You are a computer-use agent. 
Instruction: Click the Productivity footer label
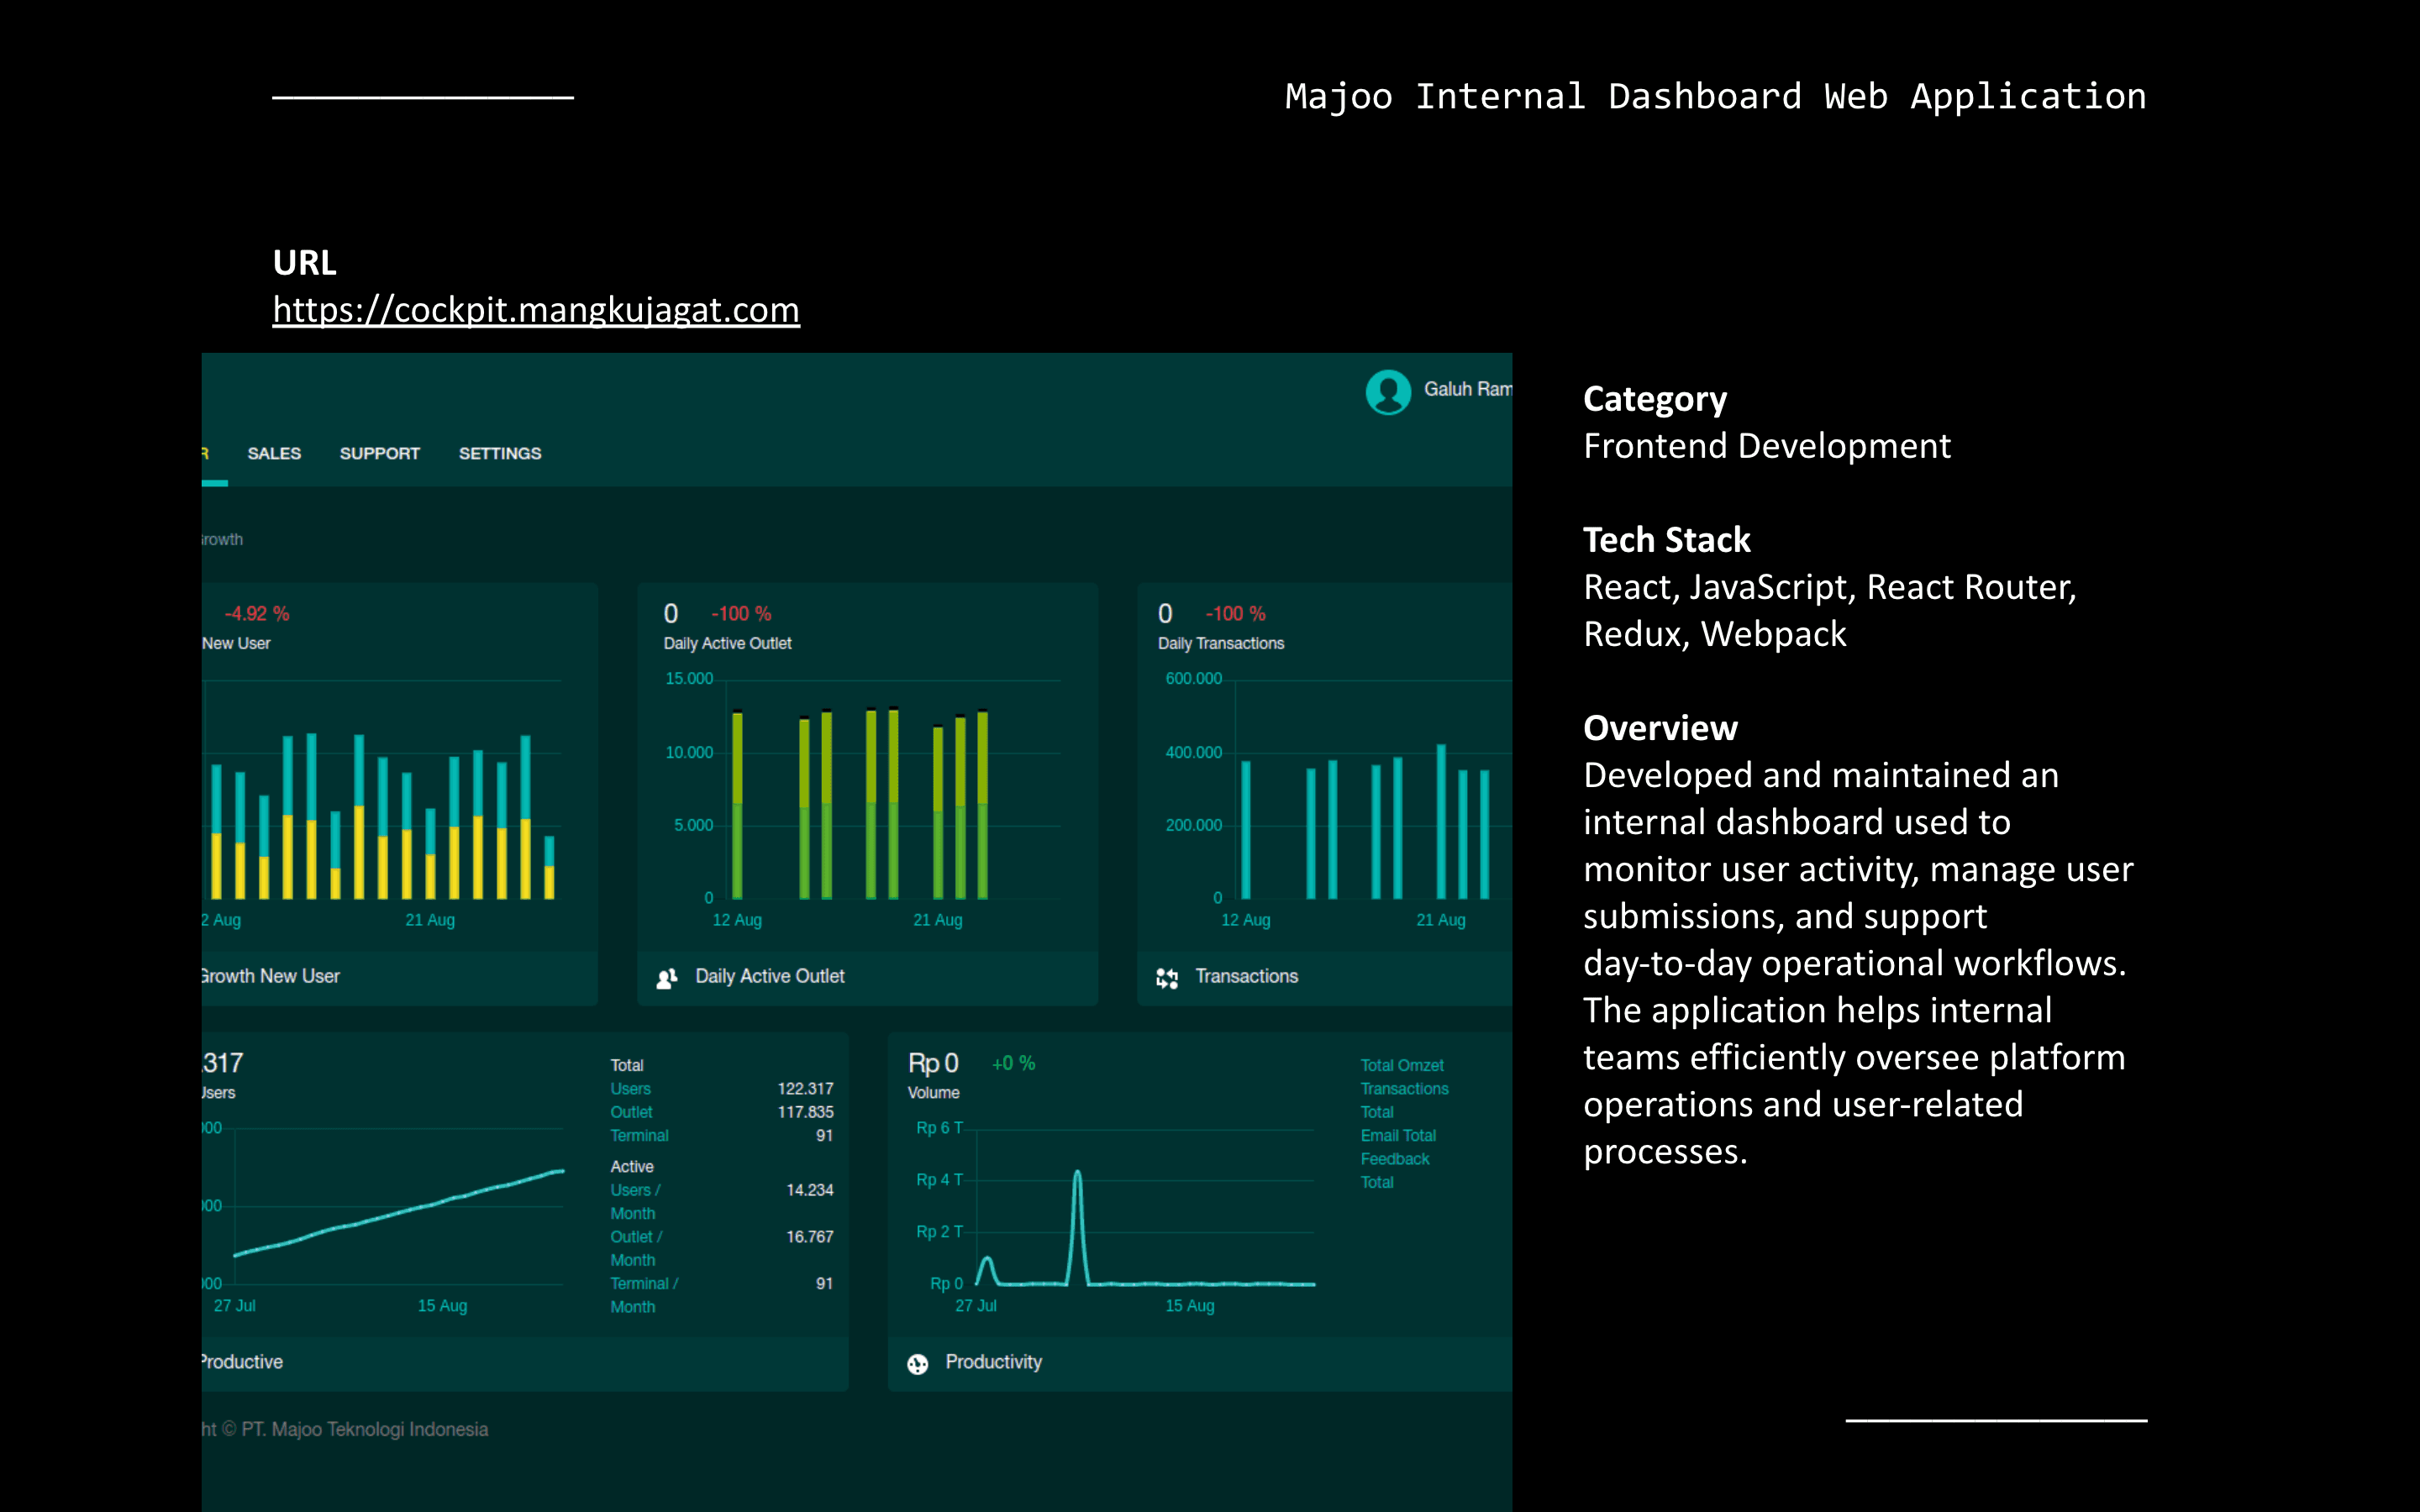[994, 1362]
